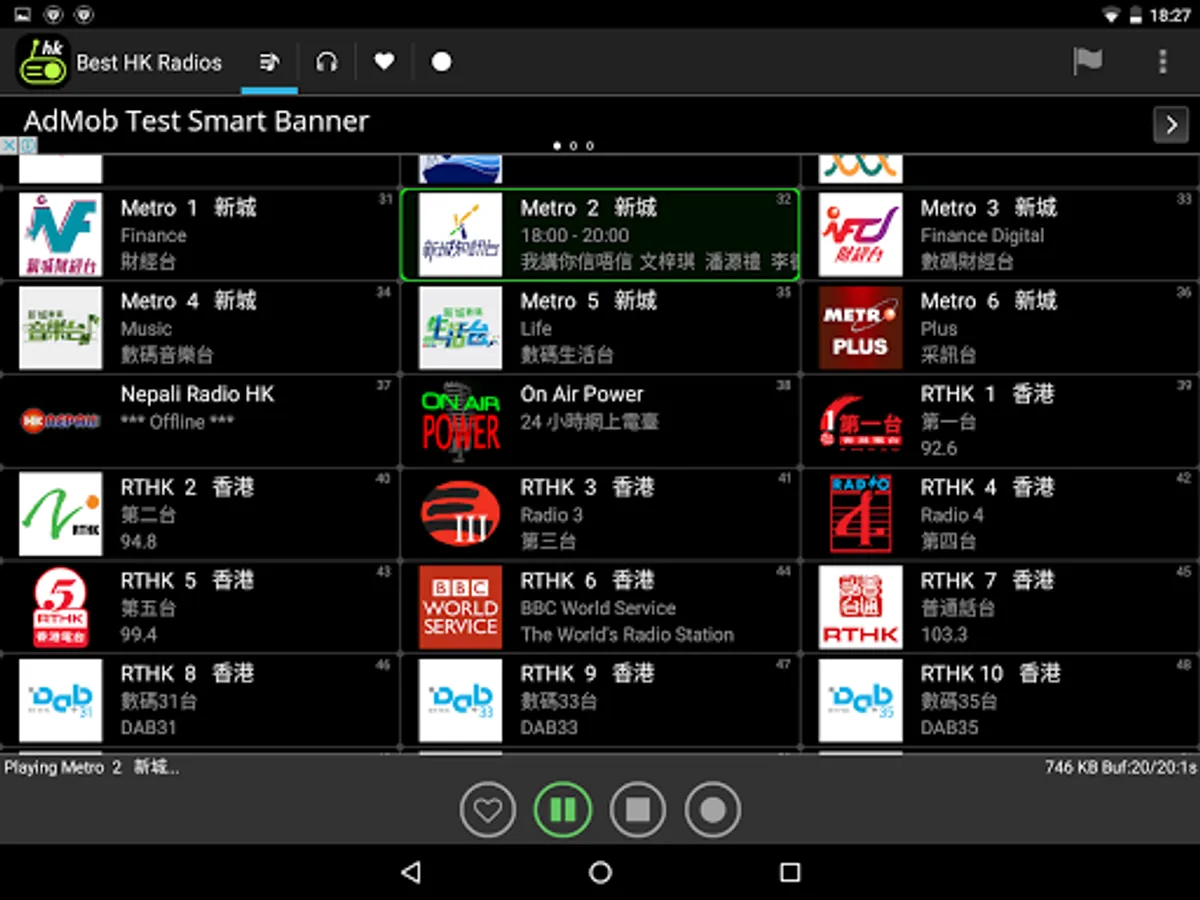The image size is (1200, 900).
Task: Tap the RTHK Radio 4 logo
Action: click(x=860, y=514)
